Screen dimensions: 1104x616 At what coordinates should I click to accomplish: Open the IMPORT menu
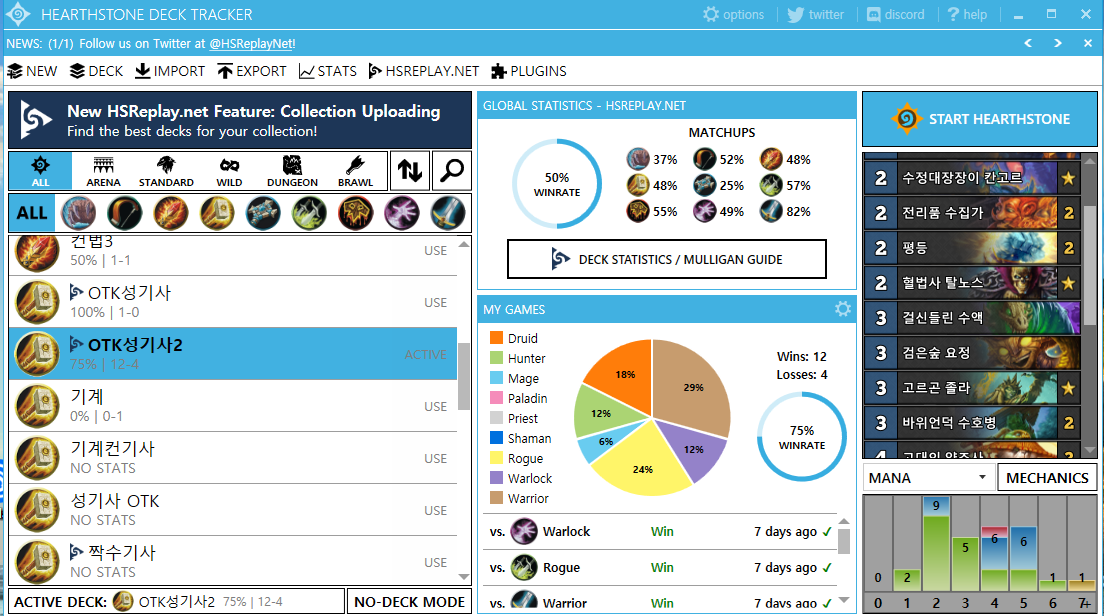pos(170,71)
